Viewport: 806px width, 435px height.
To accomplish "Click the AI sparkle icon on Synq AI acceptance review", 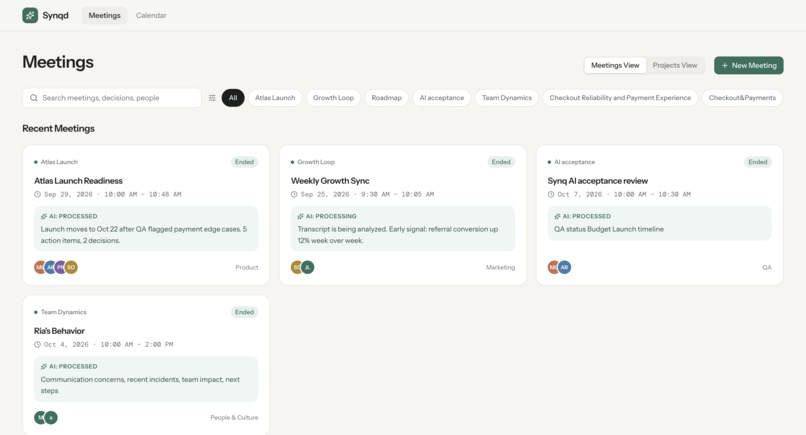I will (x=557, y=216).
